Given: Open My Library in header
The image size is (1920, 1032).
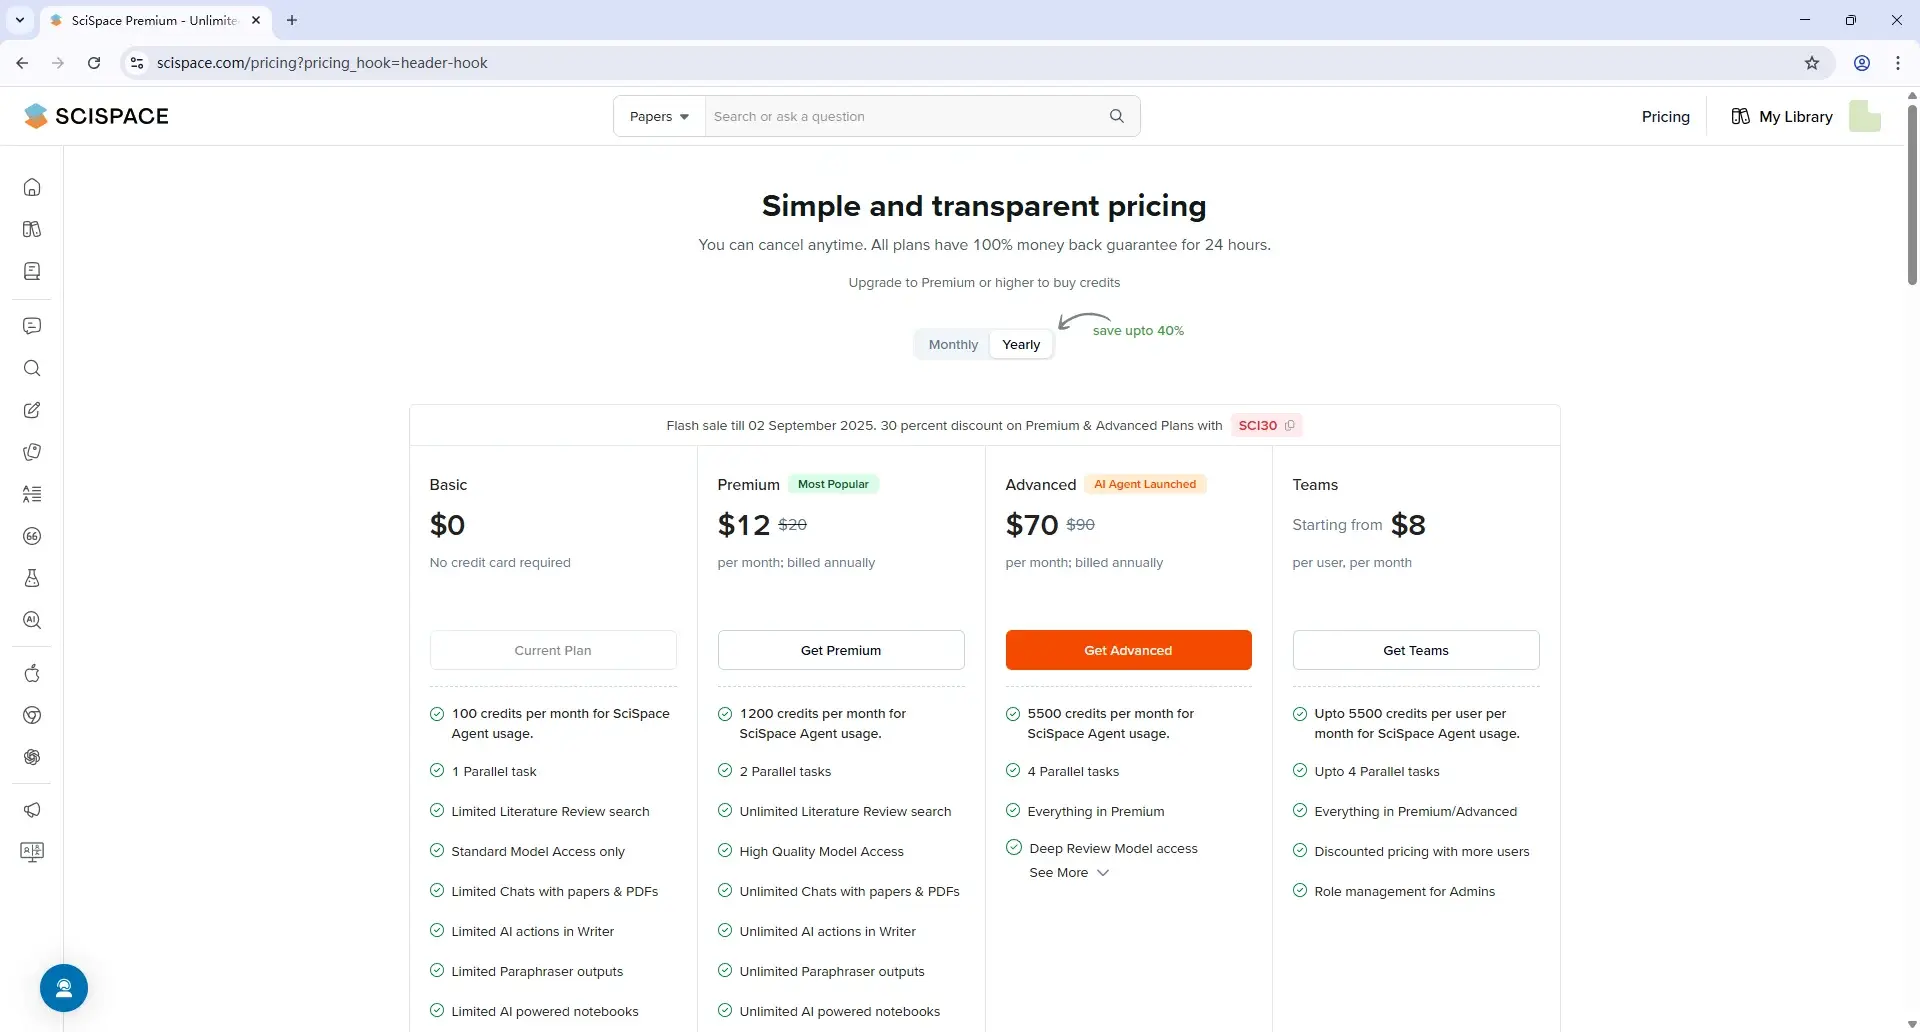Looking at the screenshot, I should [1782, 116].
